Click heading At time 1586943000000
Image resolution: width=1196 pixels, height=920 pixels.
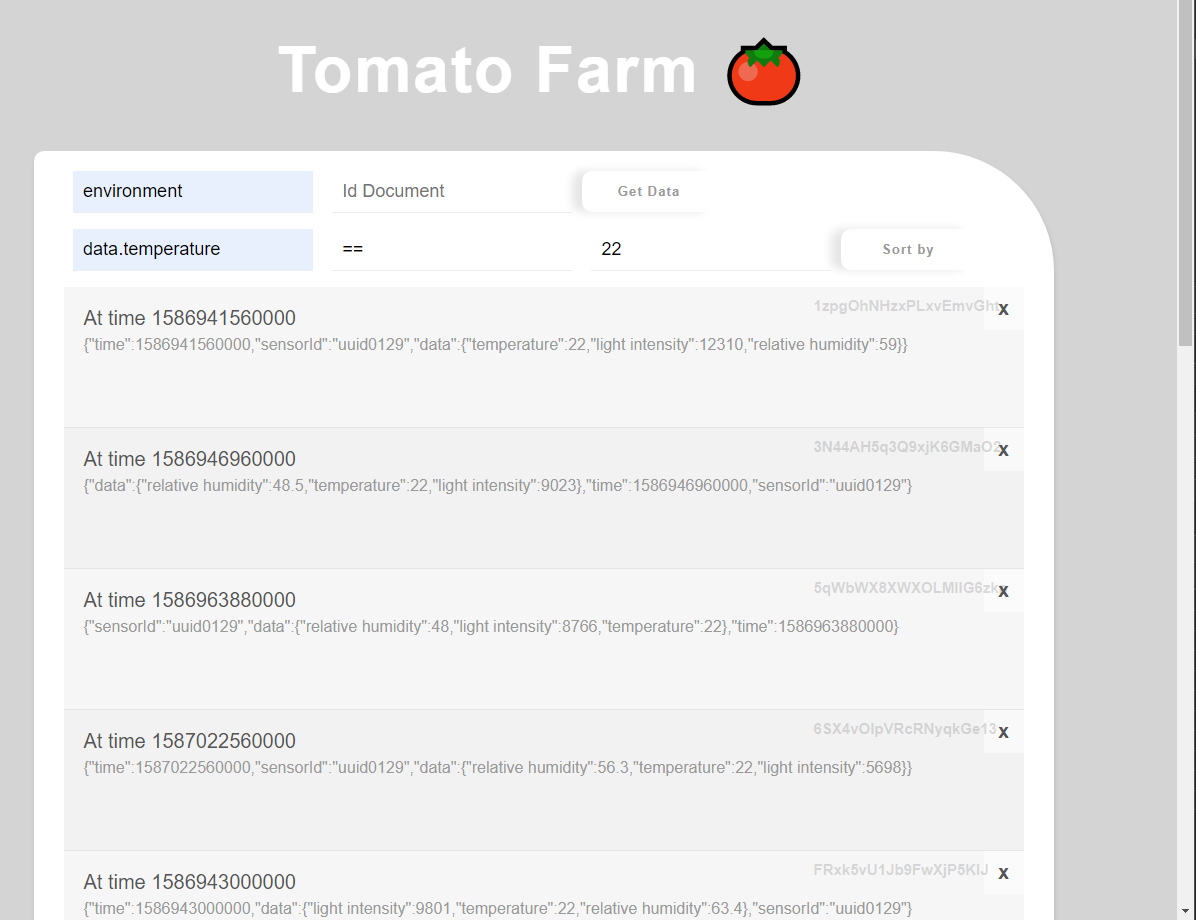[x=189, y=883]
